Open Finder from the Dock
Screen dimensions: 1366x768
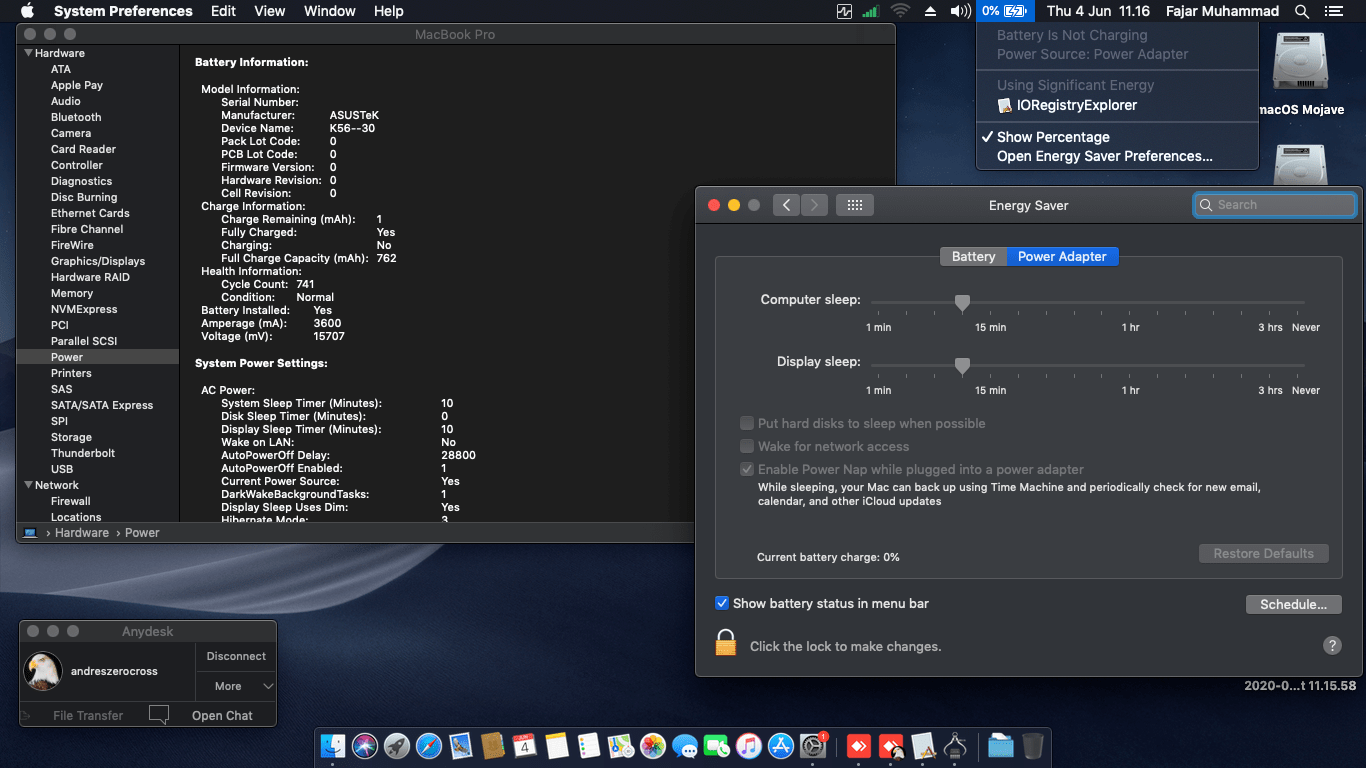333,746
